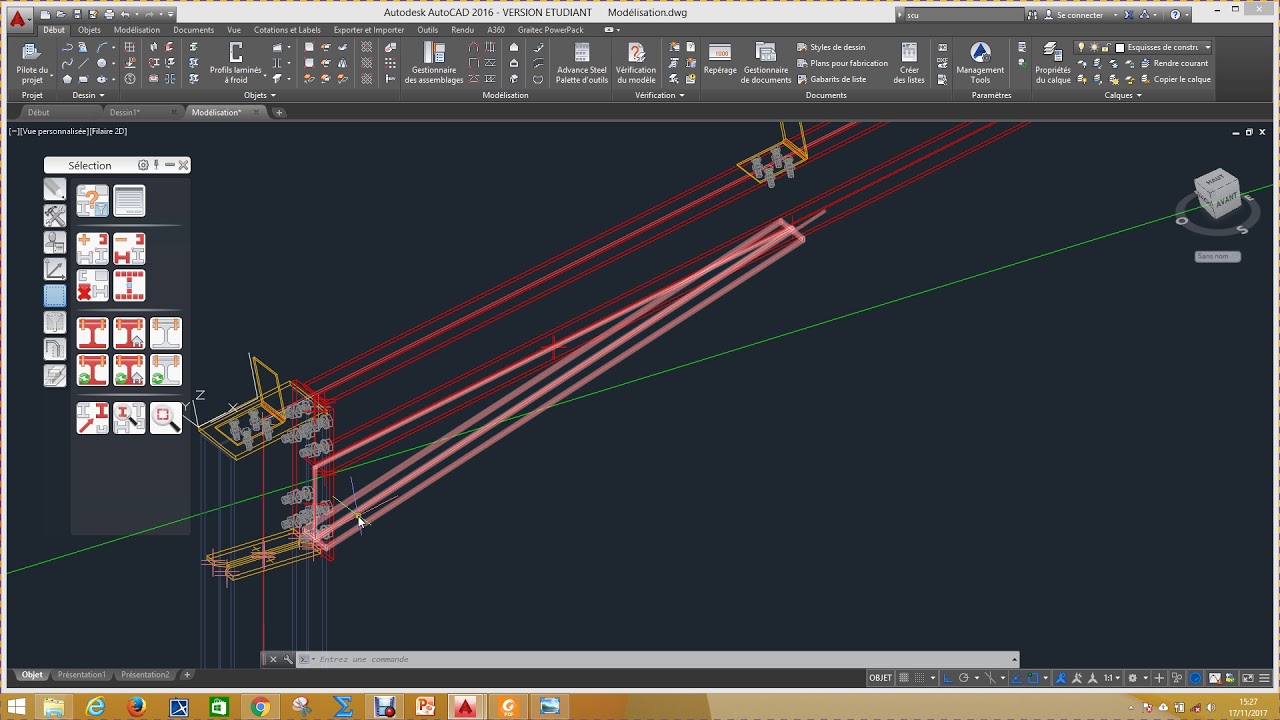This screenshot has height=720, width=1280.
Task: Click Créer des listes
Action: [909, 62]
